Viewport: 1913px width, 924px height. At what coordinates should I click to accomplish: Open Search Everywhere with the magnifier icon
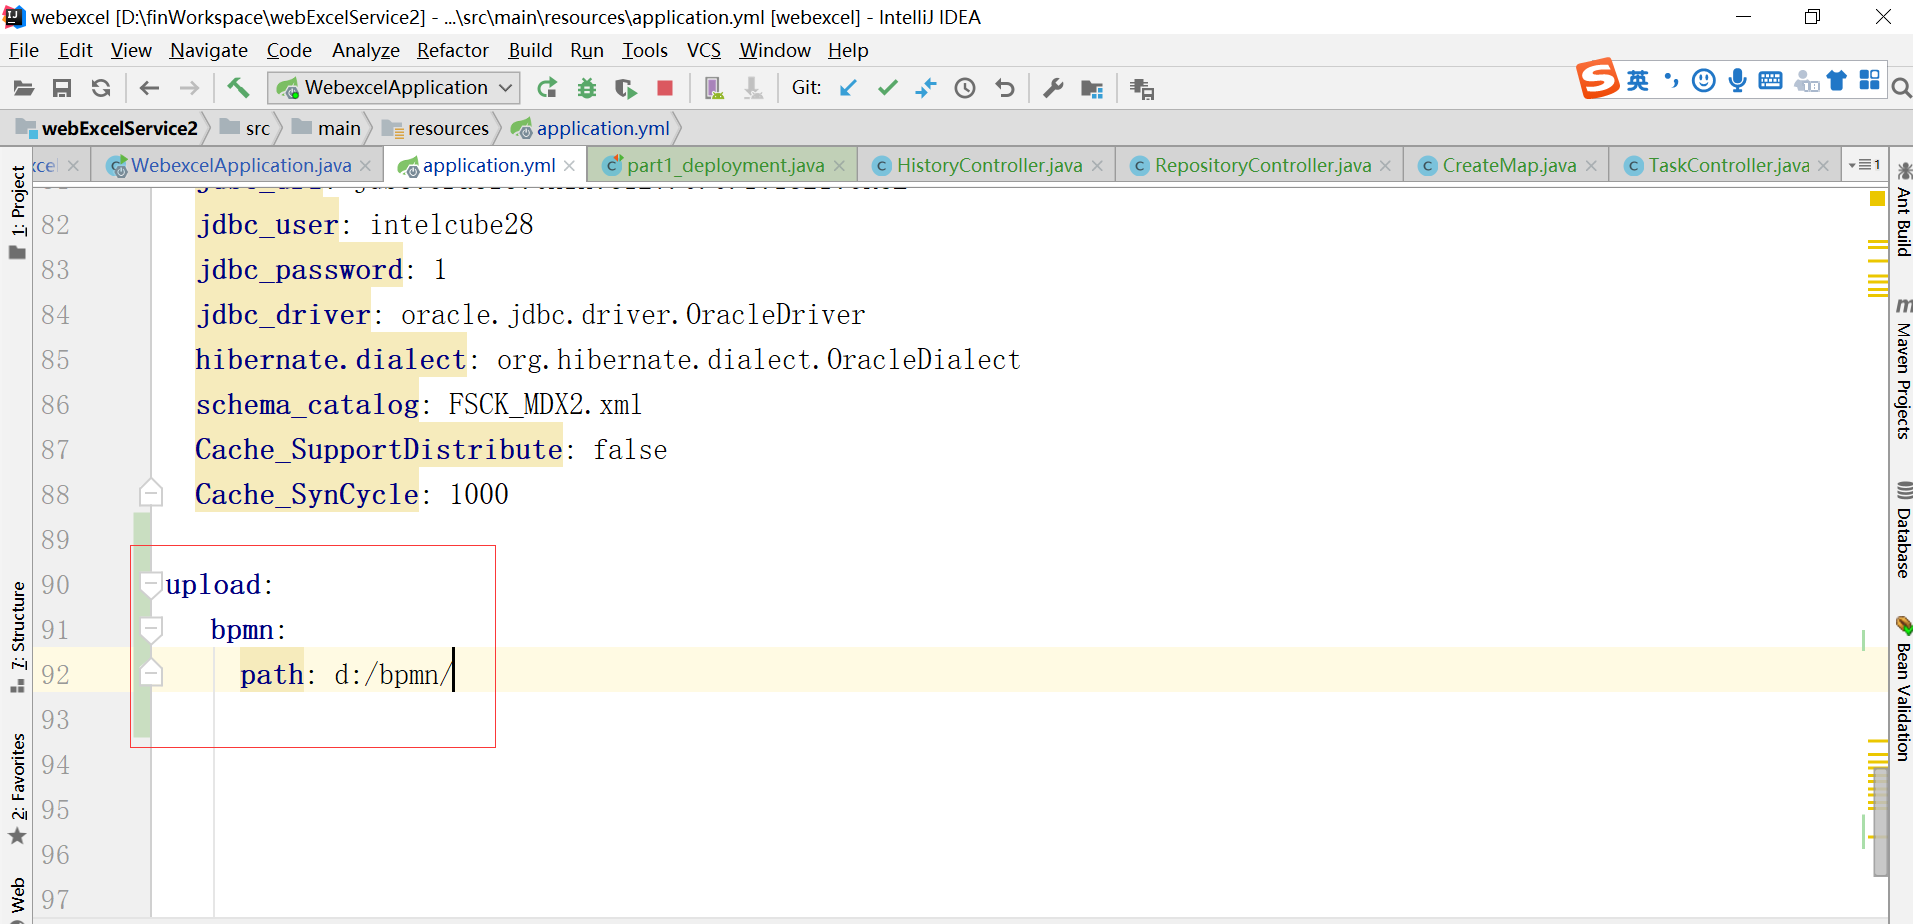click(x=1901, y=88)
